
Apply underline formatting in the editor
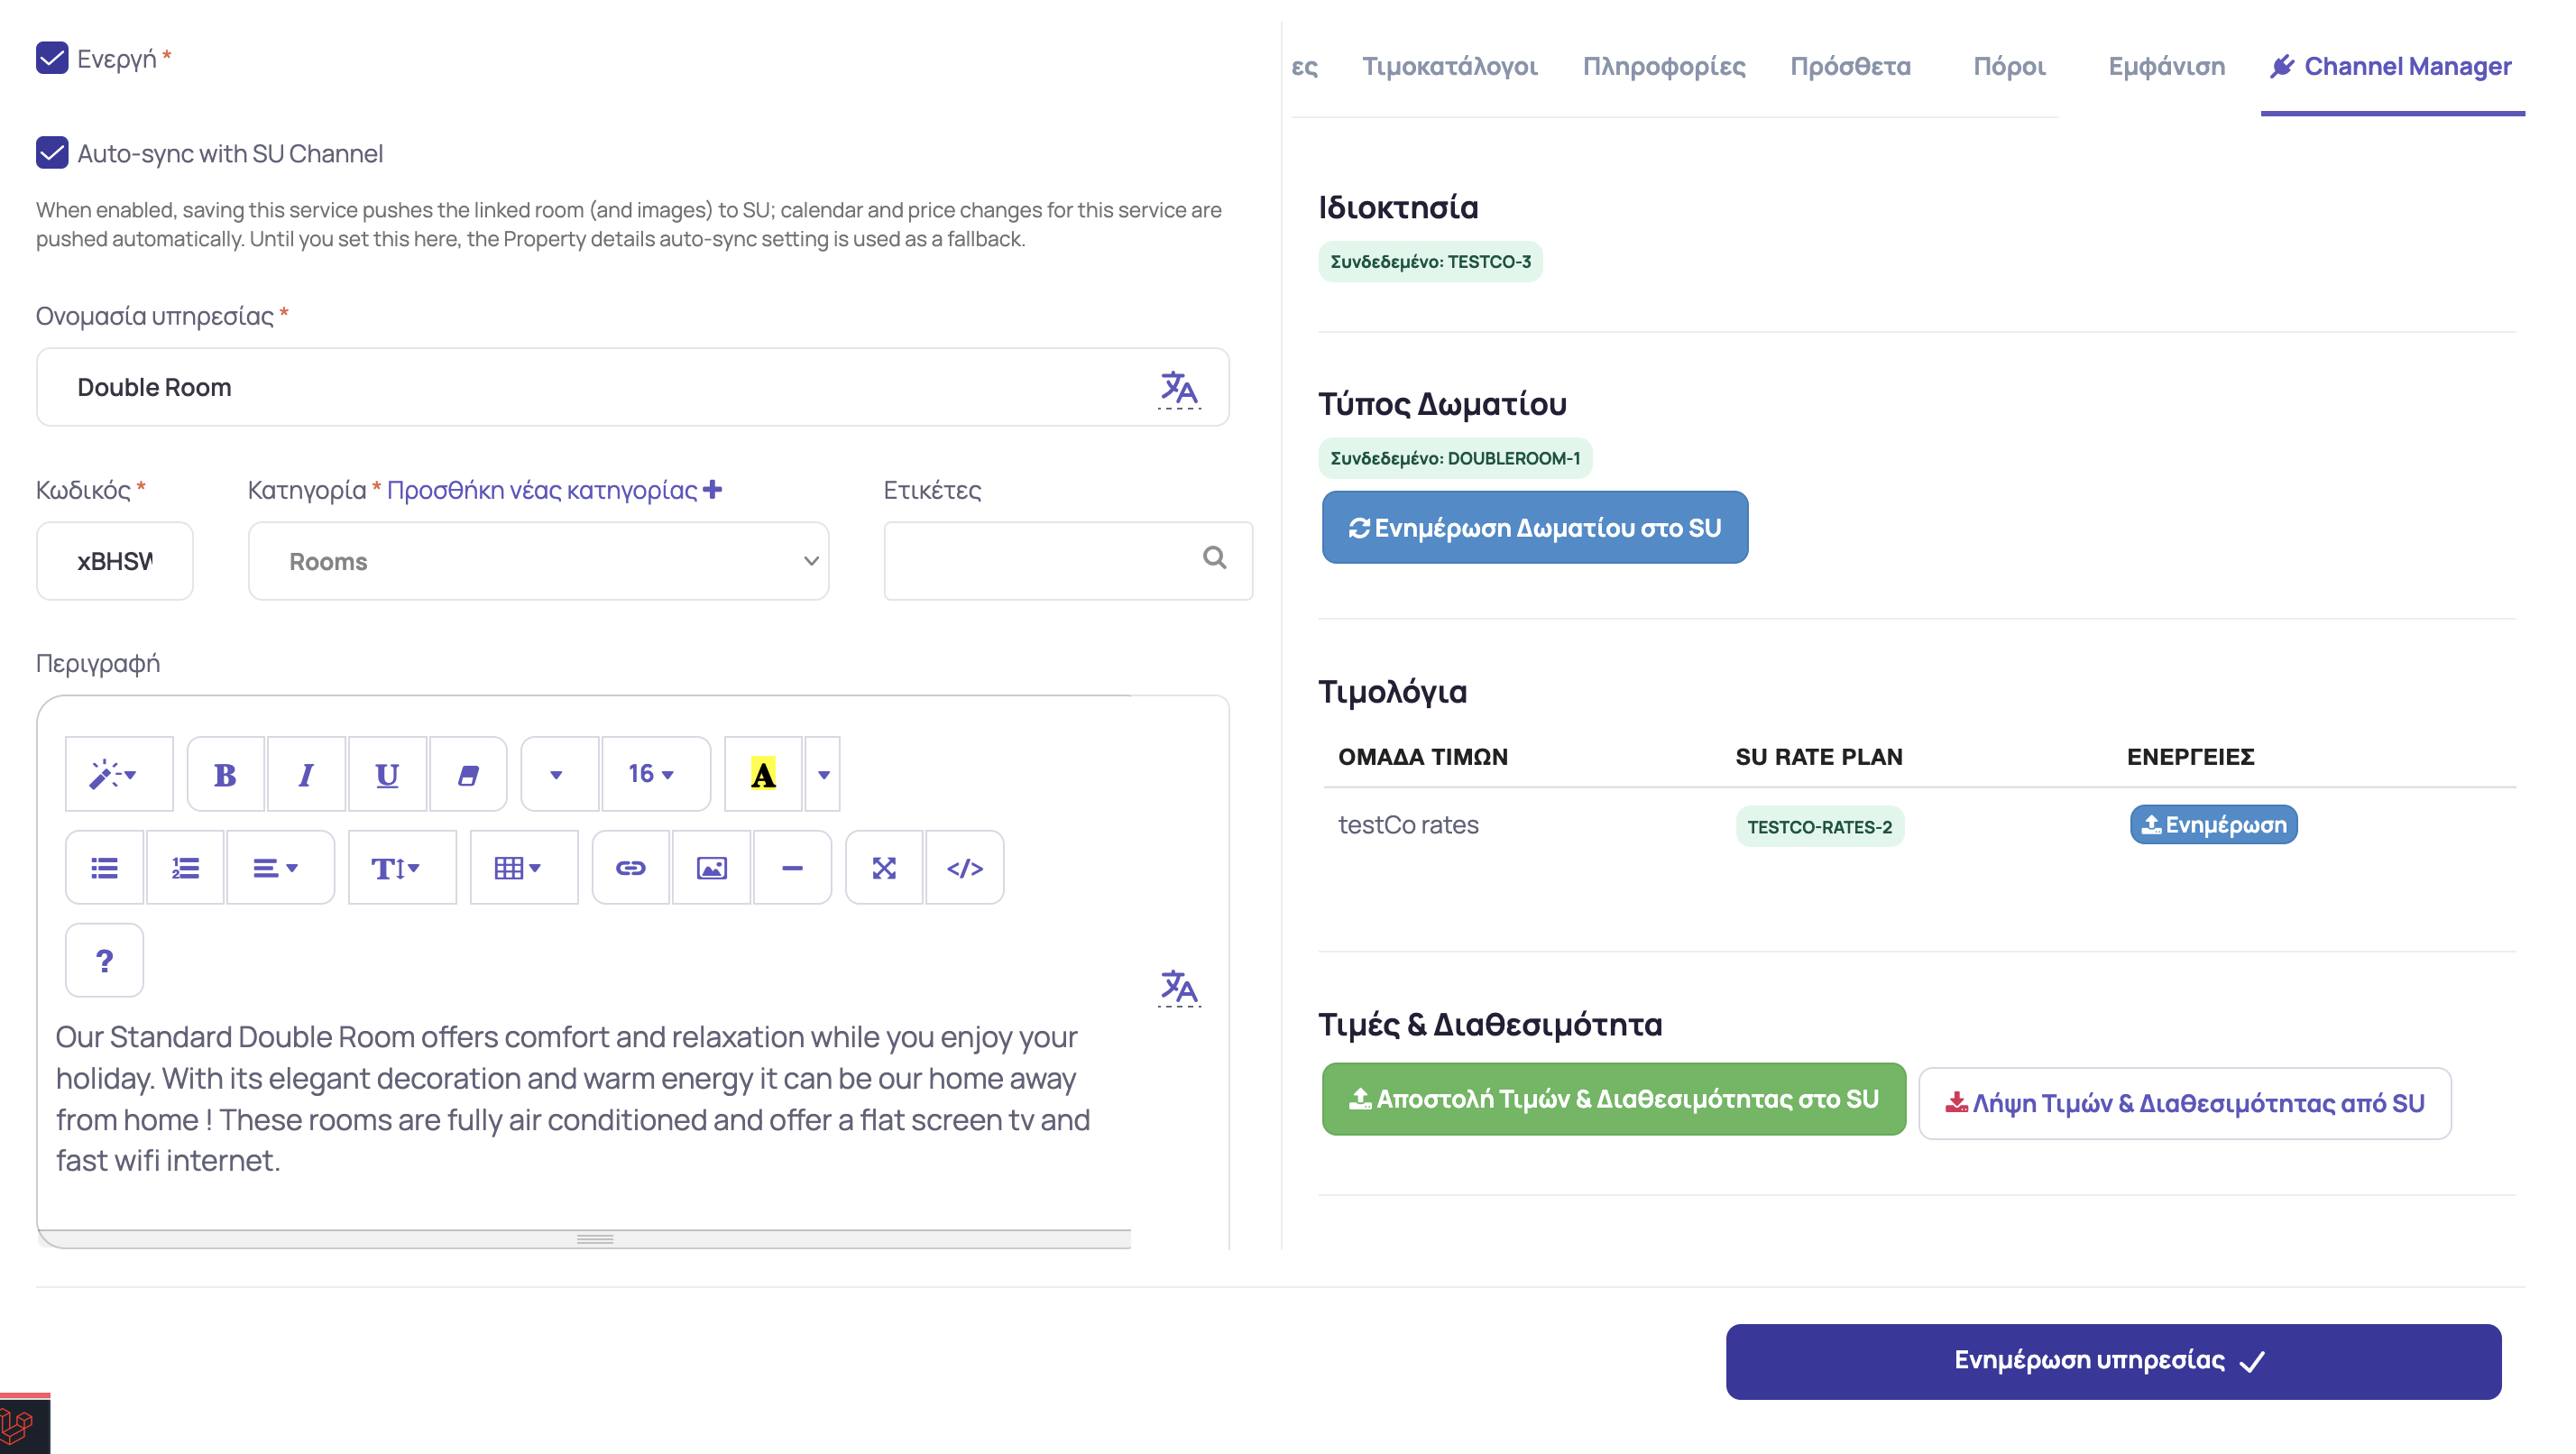click(x=387, y=774)
